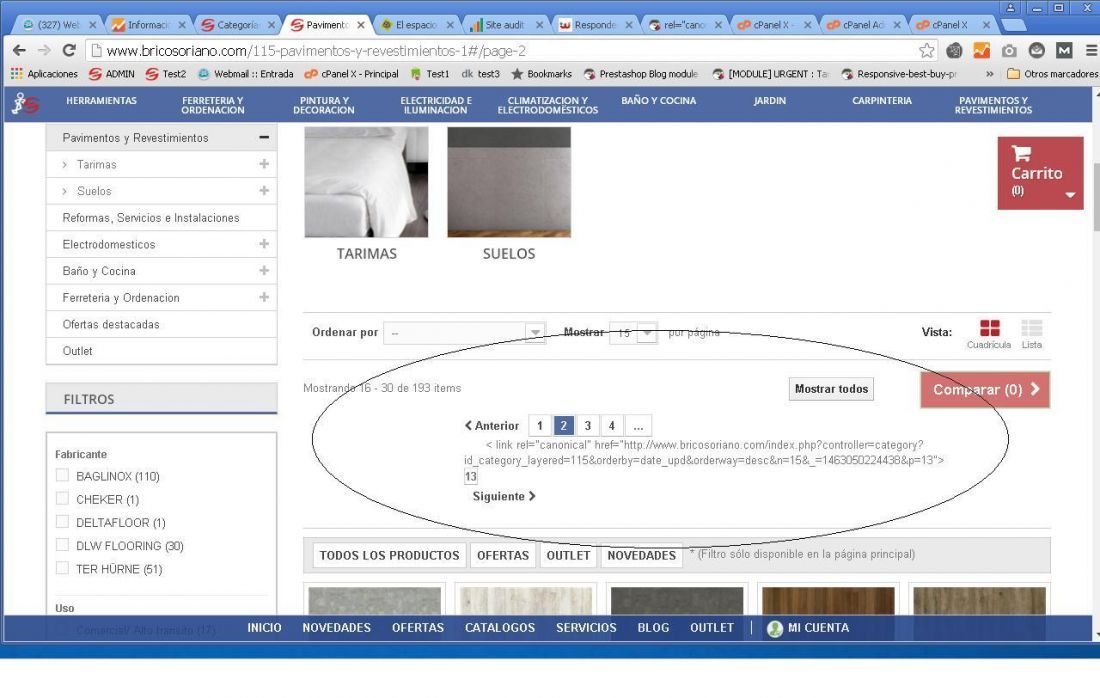Reload the page with refresh icon
Image resolution: width=1100 pixels, height=698 pixels.
(x=69, y=51)
